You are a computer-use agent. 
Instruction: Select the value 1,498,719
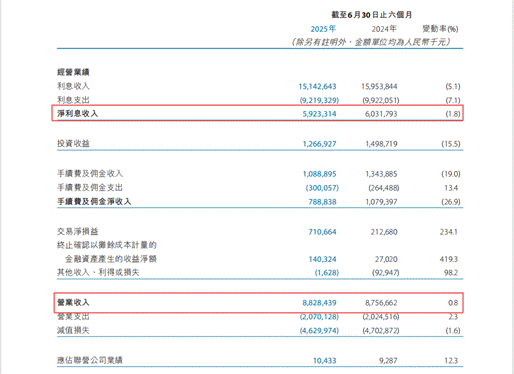coord(381,144)
